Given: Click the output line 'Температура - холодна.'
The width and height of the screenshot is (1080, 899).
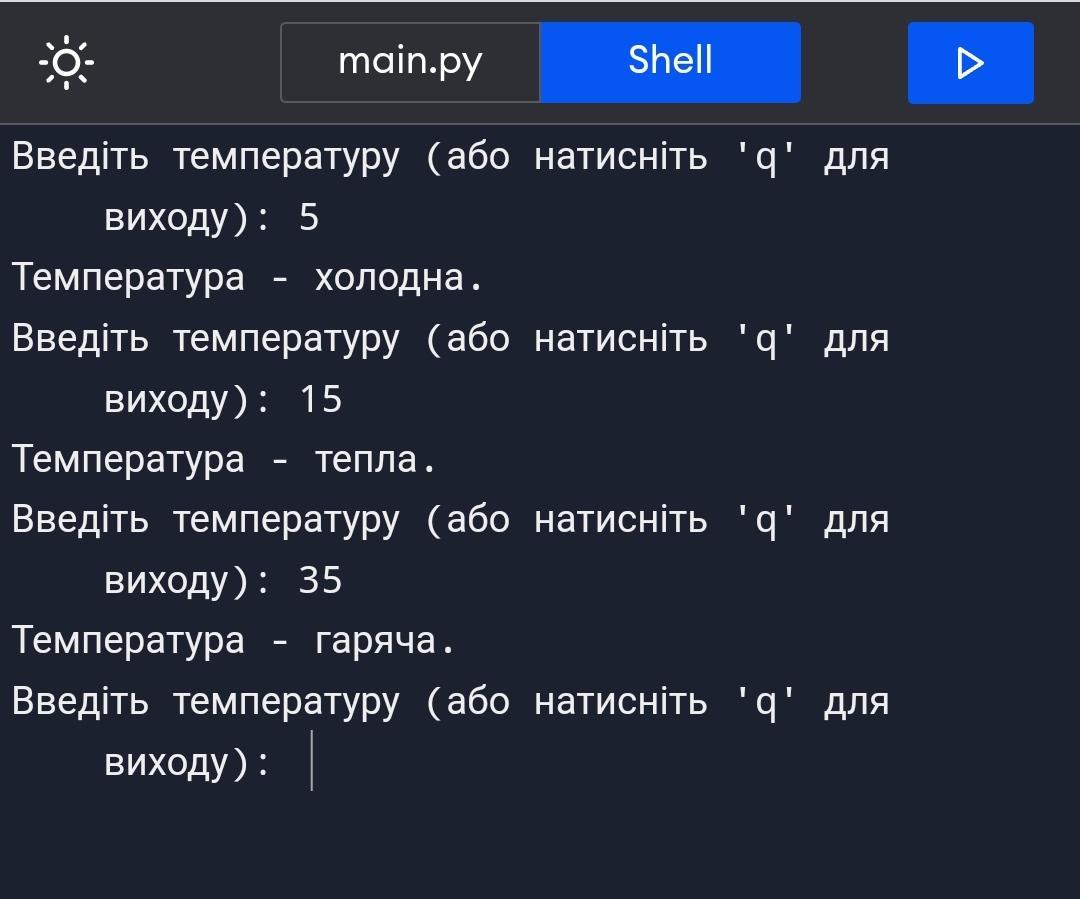Looking at the screenshot, I should point(247,277).
